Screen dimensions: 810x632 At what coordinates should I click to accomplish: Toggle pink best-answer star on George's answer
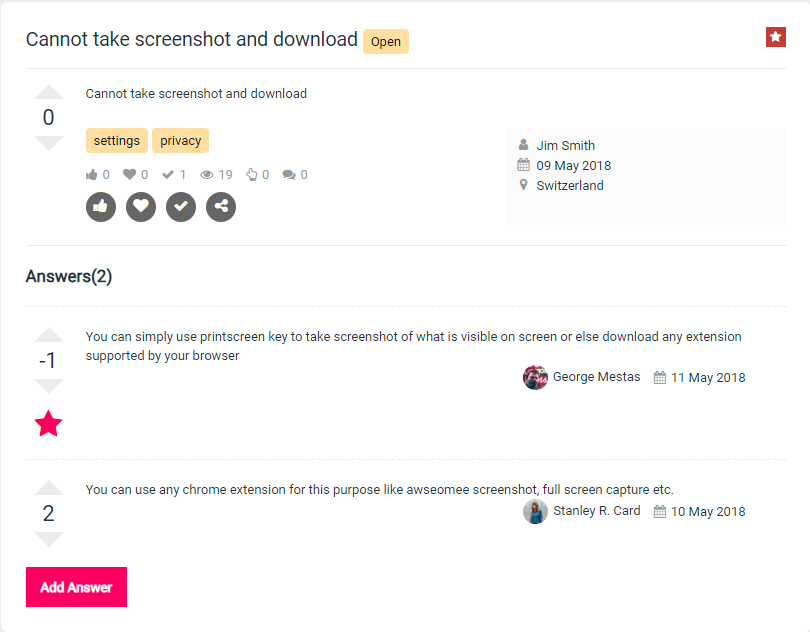(48, 424)
